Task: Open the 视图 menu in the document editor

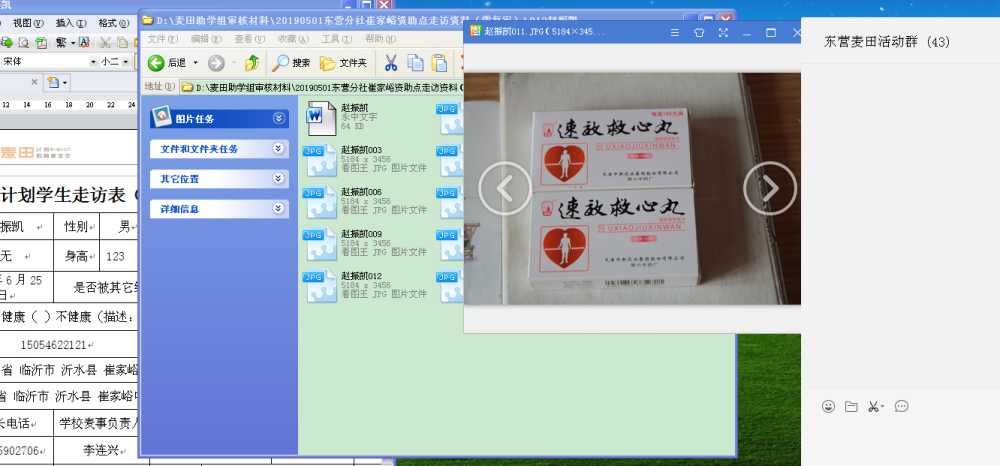Action: click(29, 23)
